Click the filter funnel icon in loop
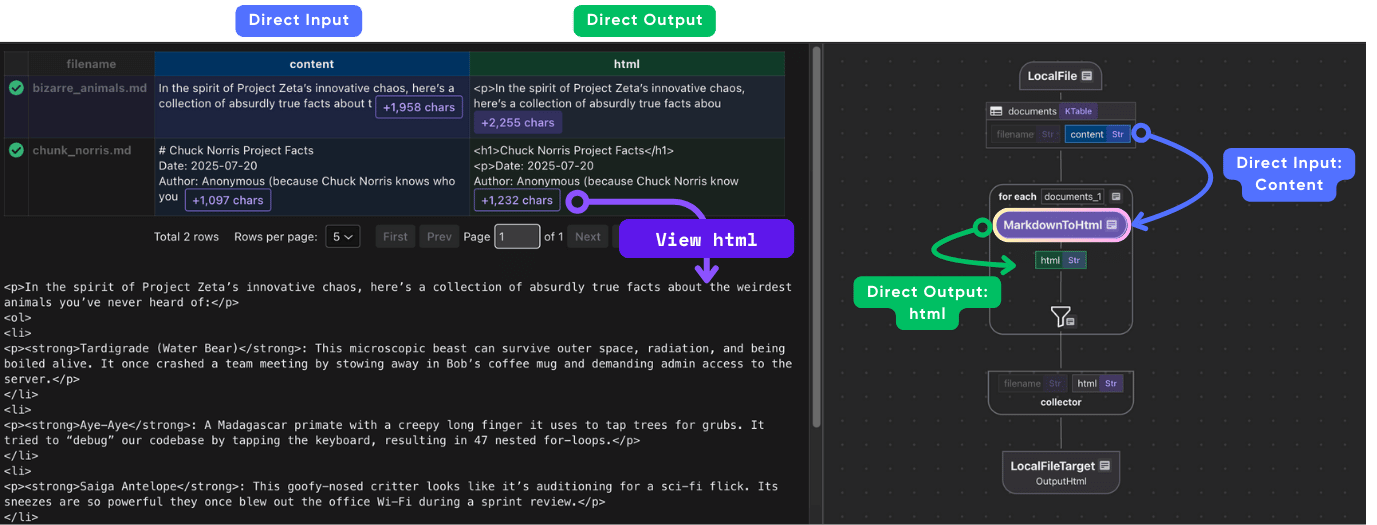This screenshot has height=525, width=1377. (x=1061, y=317)
